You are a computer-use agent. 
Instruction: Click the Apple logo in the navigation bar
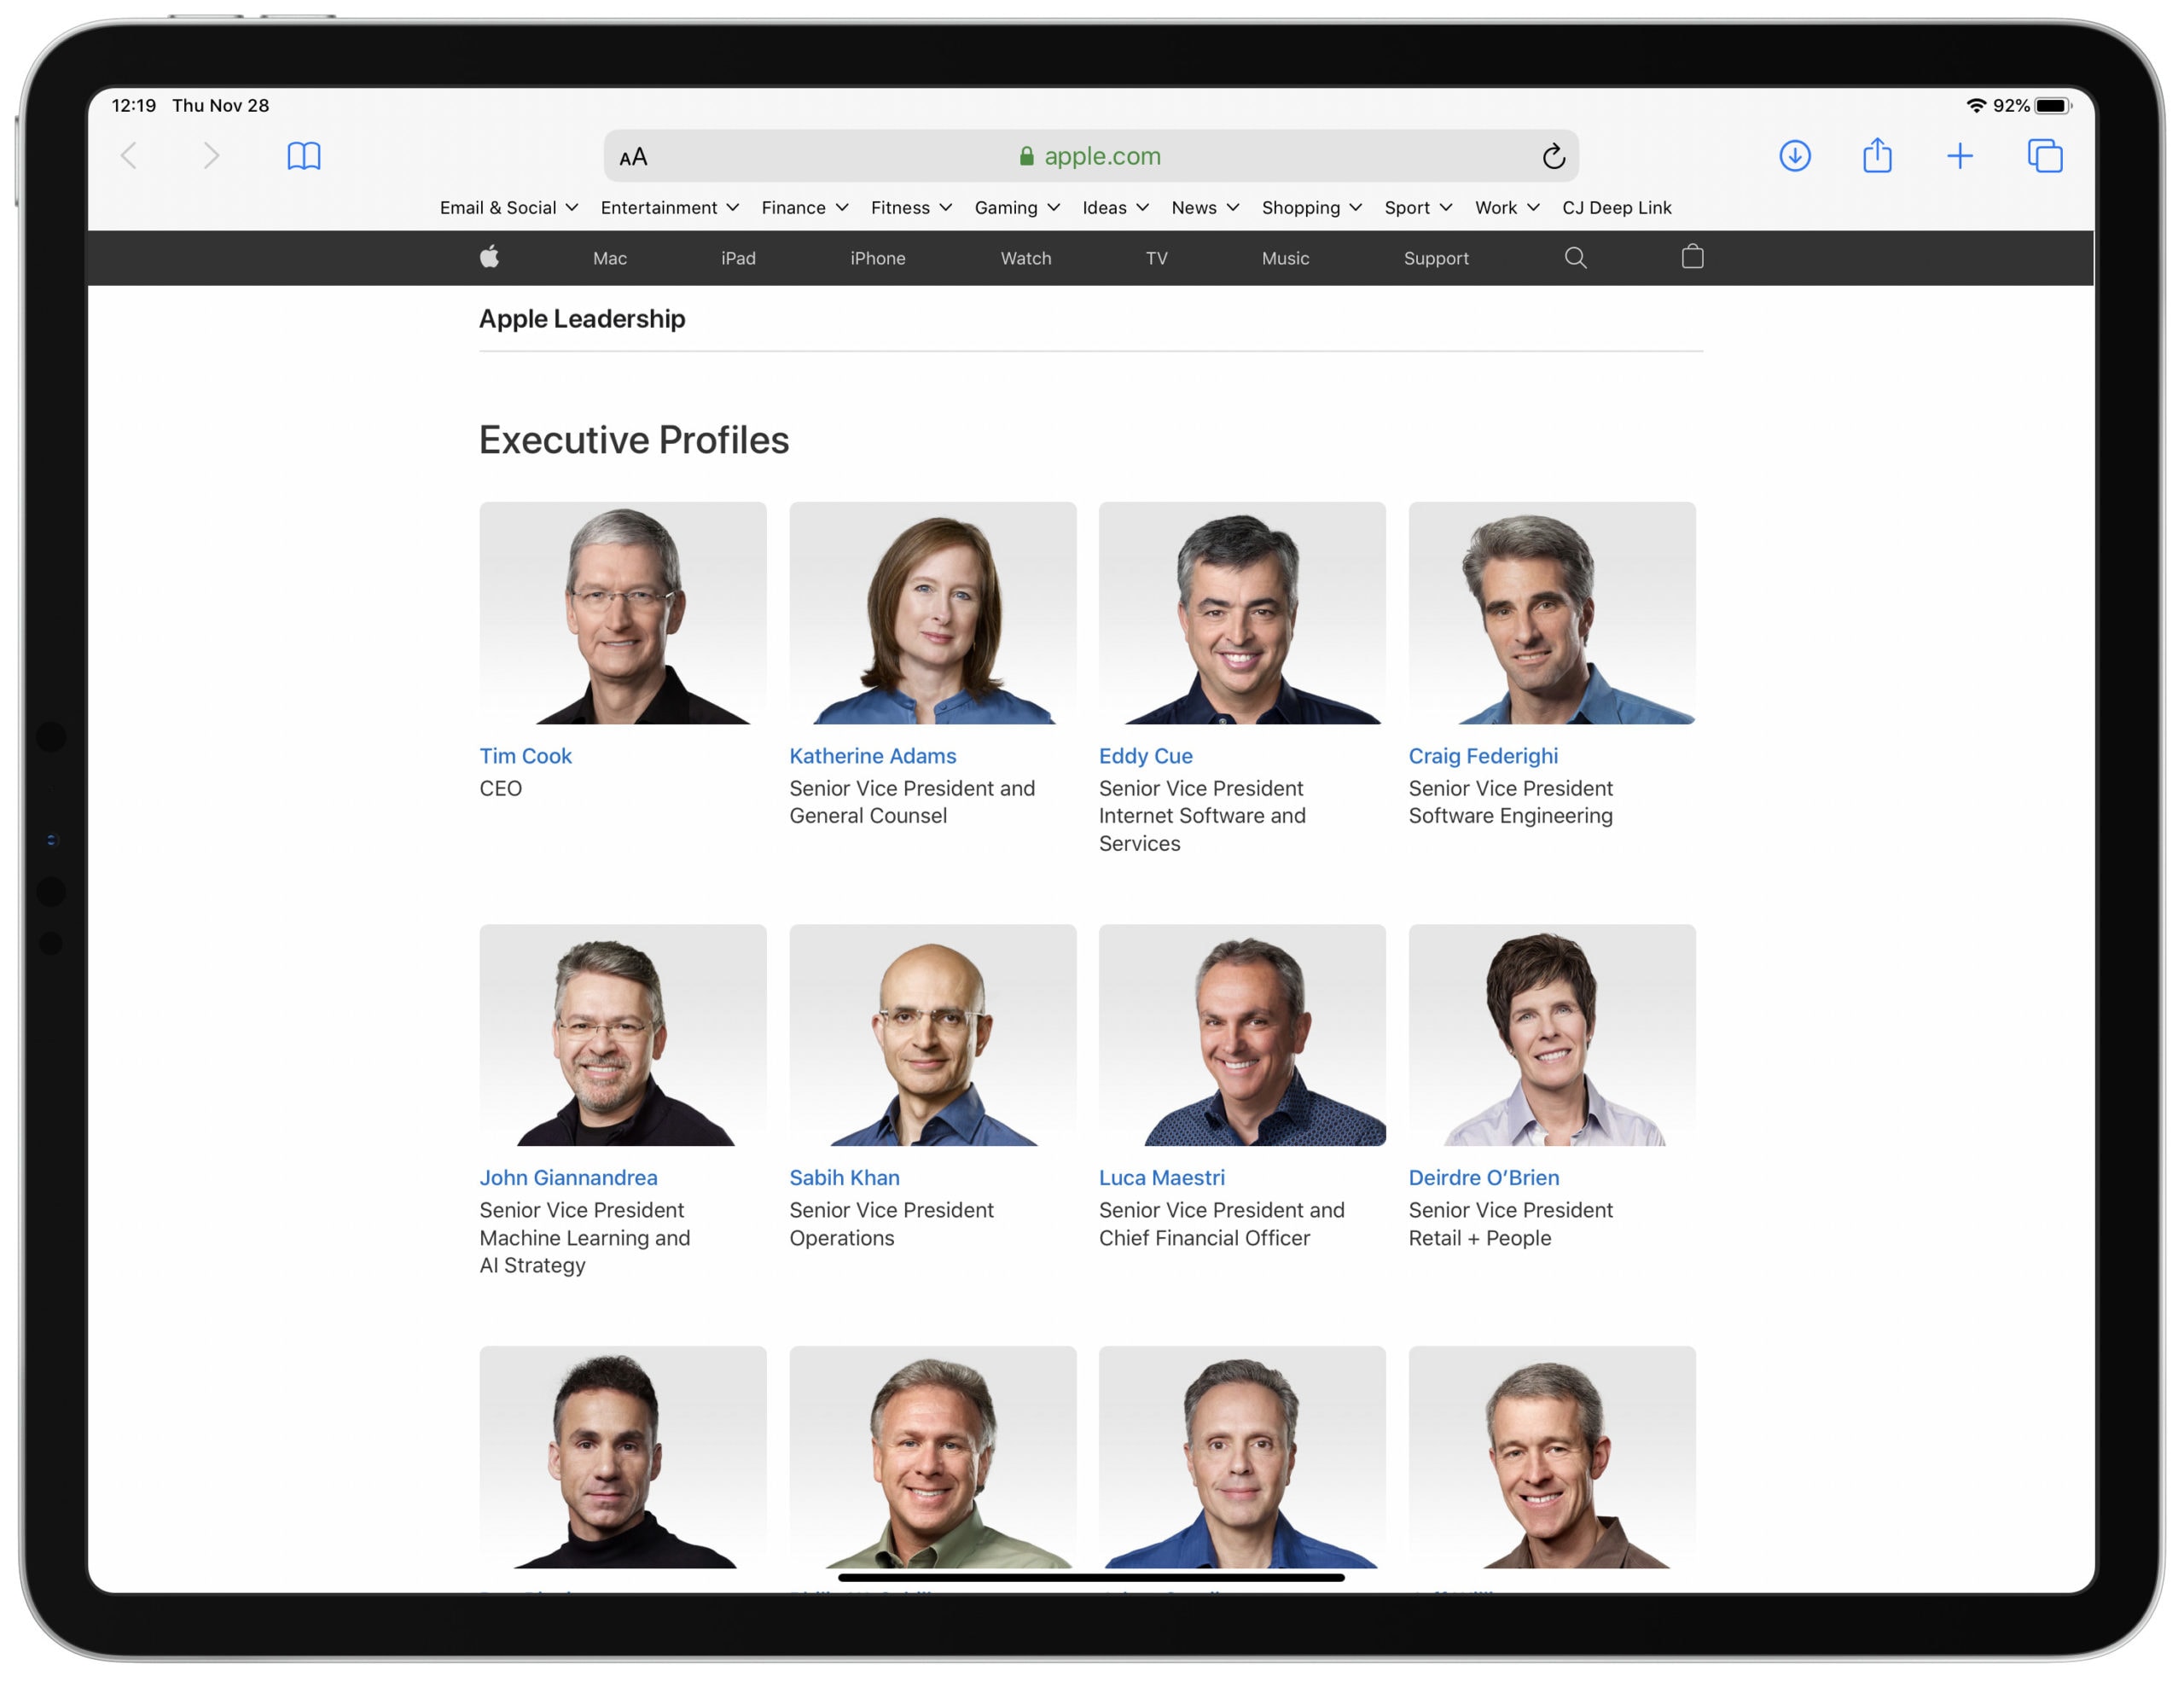click(x=490, y=258)
